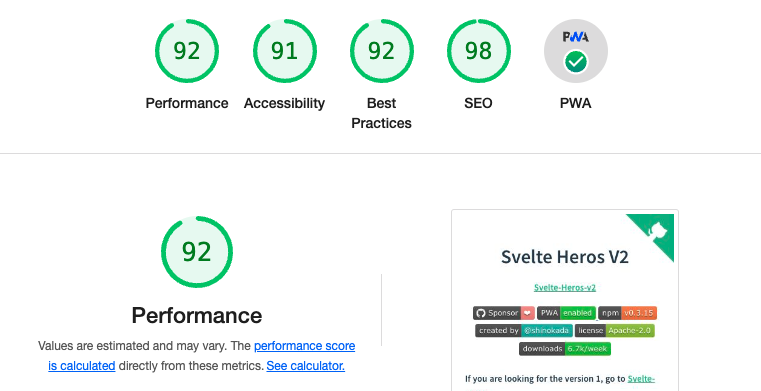Click the Svelte-Heros-v2 link in thumbnail
This screenshot has height=391, width=761.
click(565, 288)
